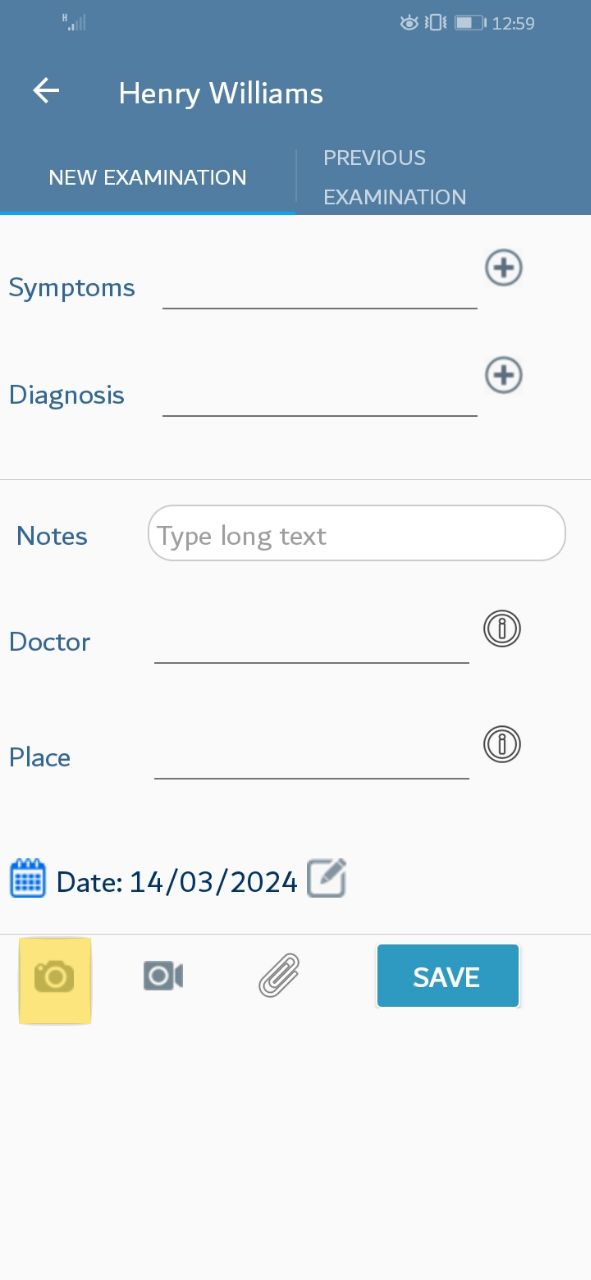Viewport: 591px width, 1280px height.
Task: Click the Notes long text box
Action: 357,533
